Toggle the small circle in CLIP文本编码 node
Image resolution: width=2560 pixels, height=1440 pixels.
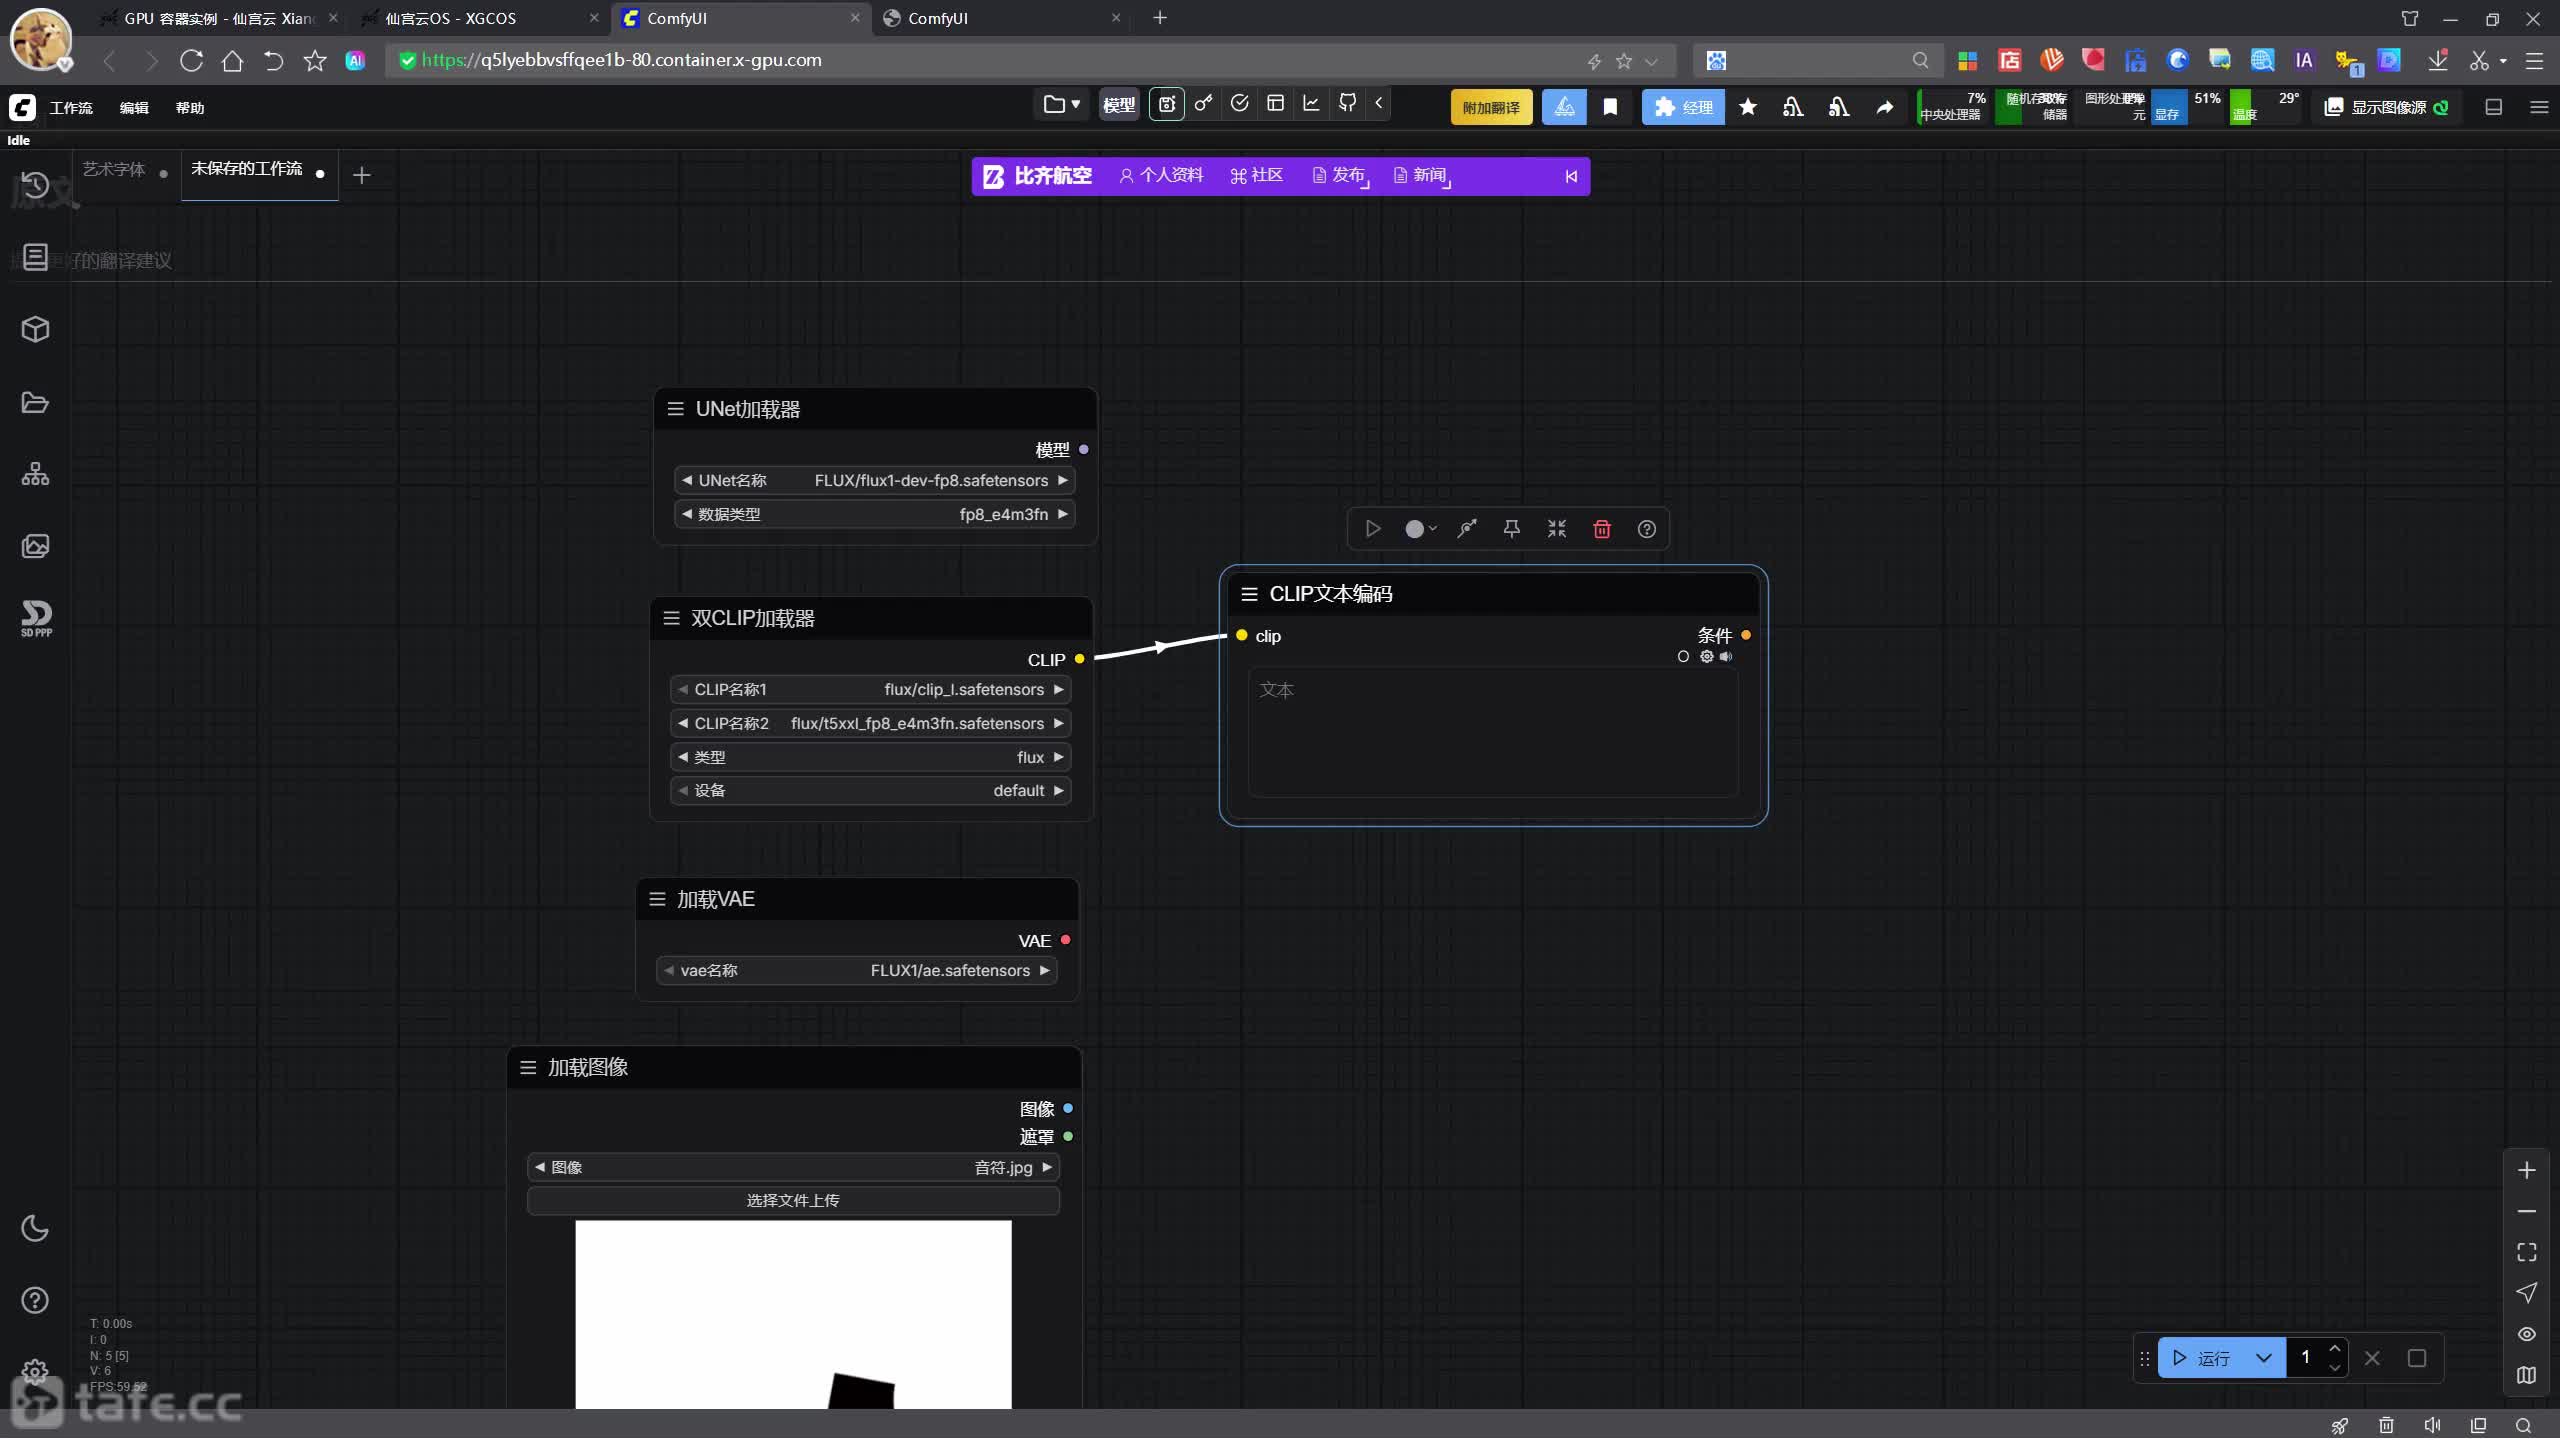click(x=1683, y=657)
